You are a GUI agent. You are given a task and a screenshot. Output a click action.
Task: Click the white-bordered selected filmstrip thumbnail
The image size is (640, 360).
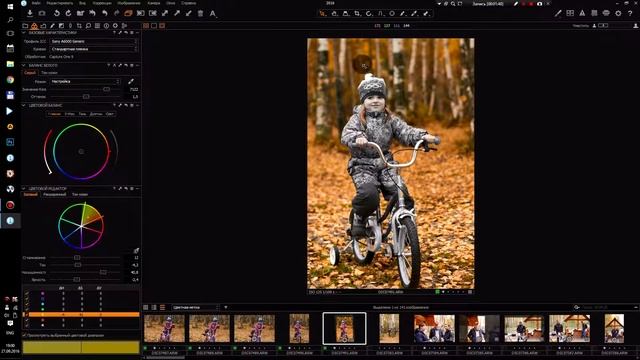click(344, 328)
